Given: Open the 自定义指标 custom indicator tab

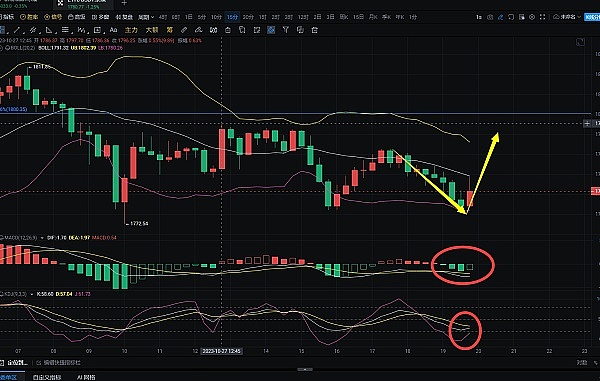Looking at the screenshot, I should click(x=47, y=377).
